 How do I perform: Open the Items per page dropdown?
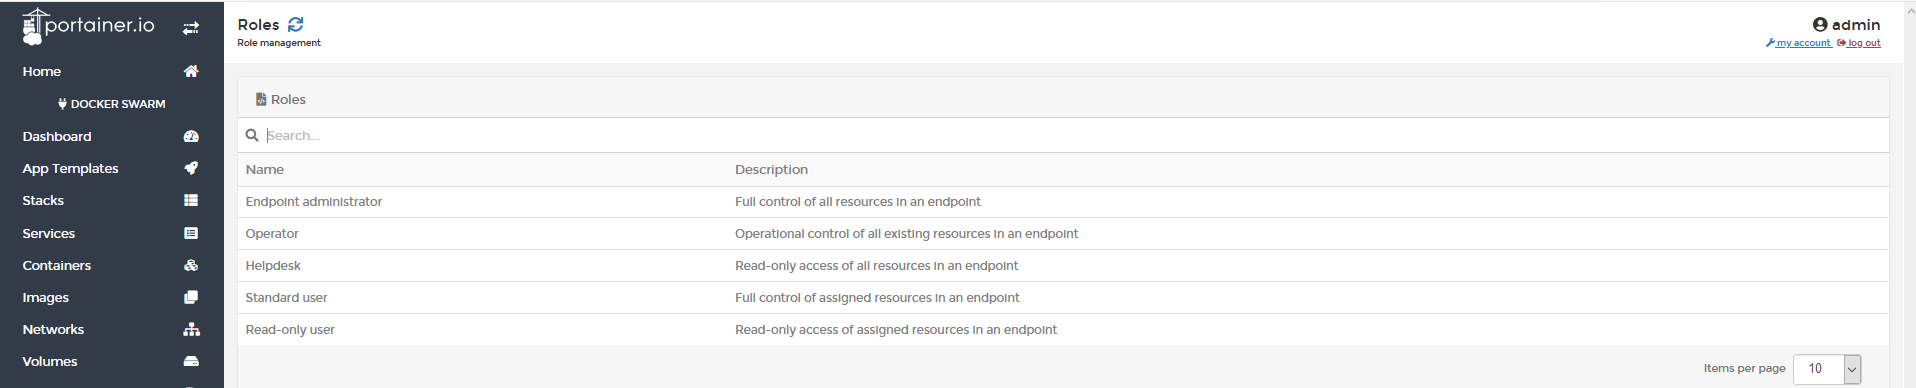coord(1827,369)
